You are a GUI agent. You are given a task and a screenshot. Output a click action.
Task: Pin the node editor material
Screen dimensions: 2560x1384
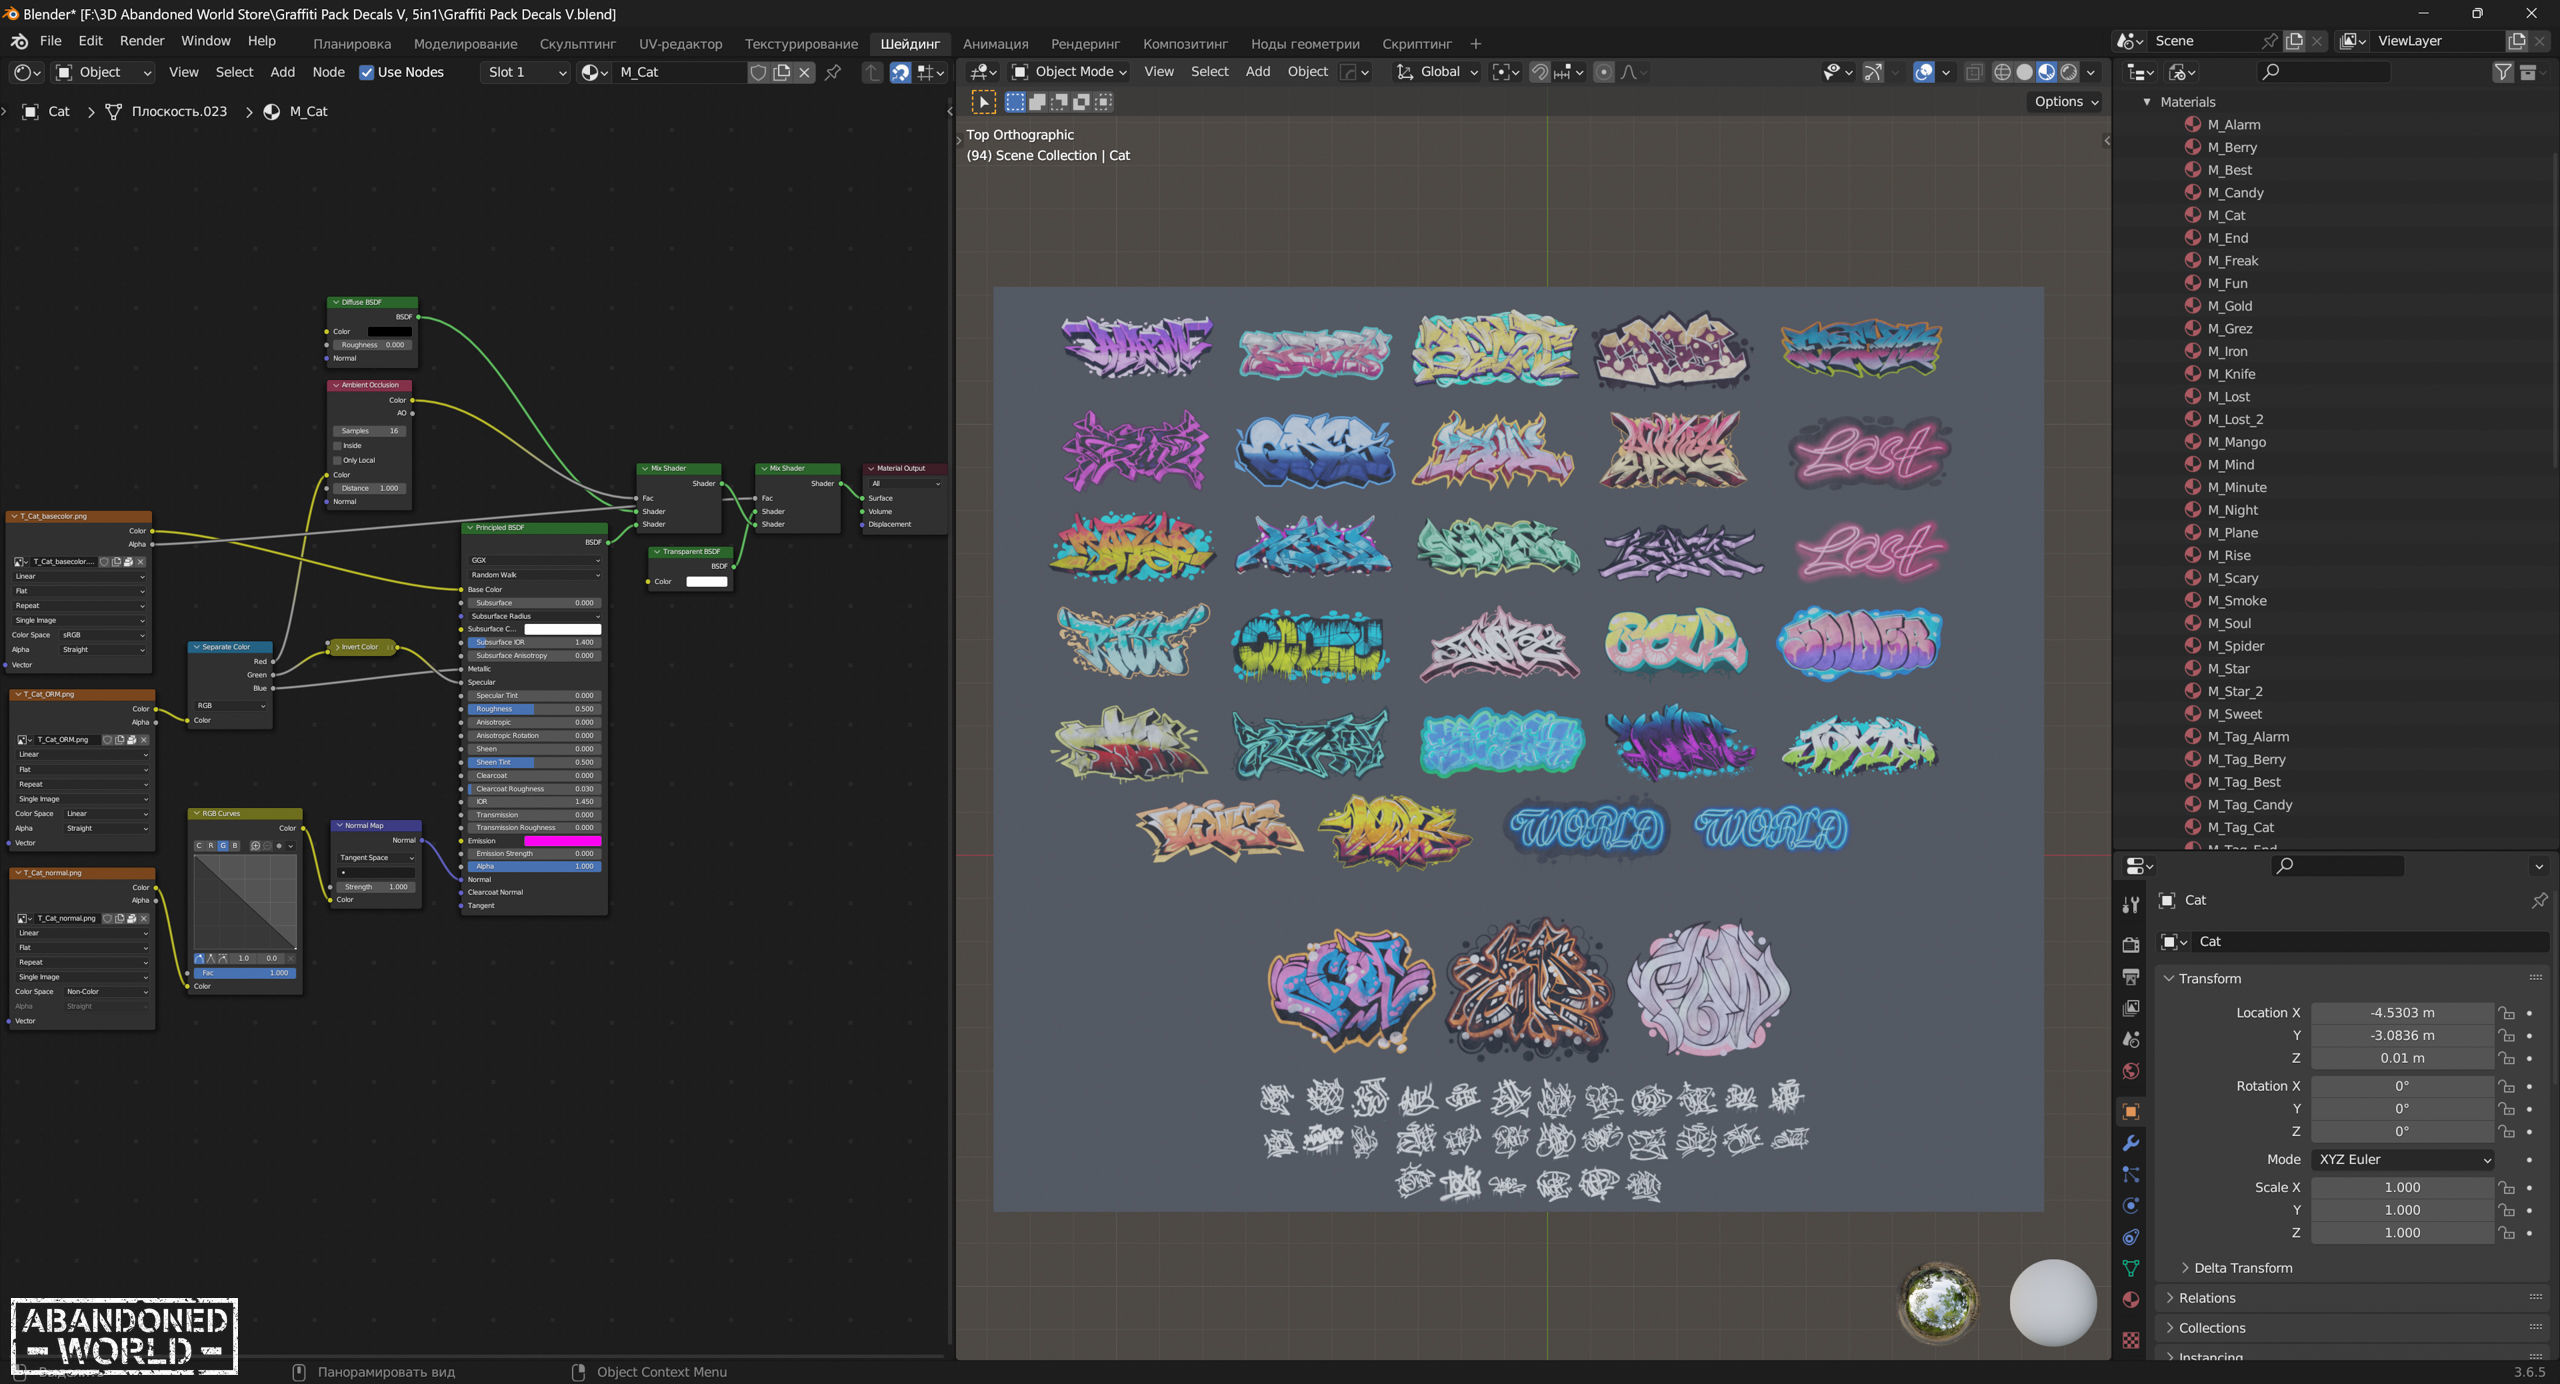coord(832,72)
